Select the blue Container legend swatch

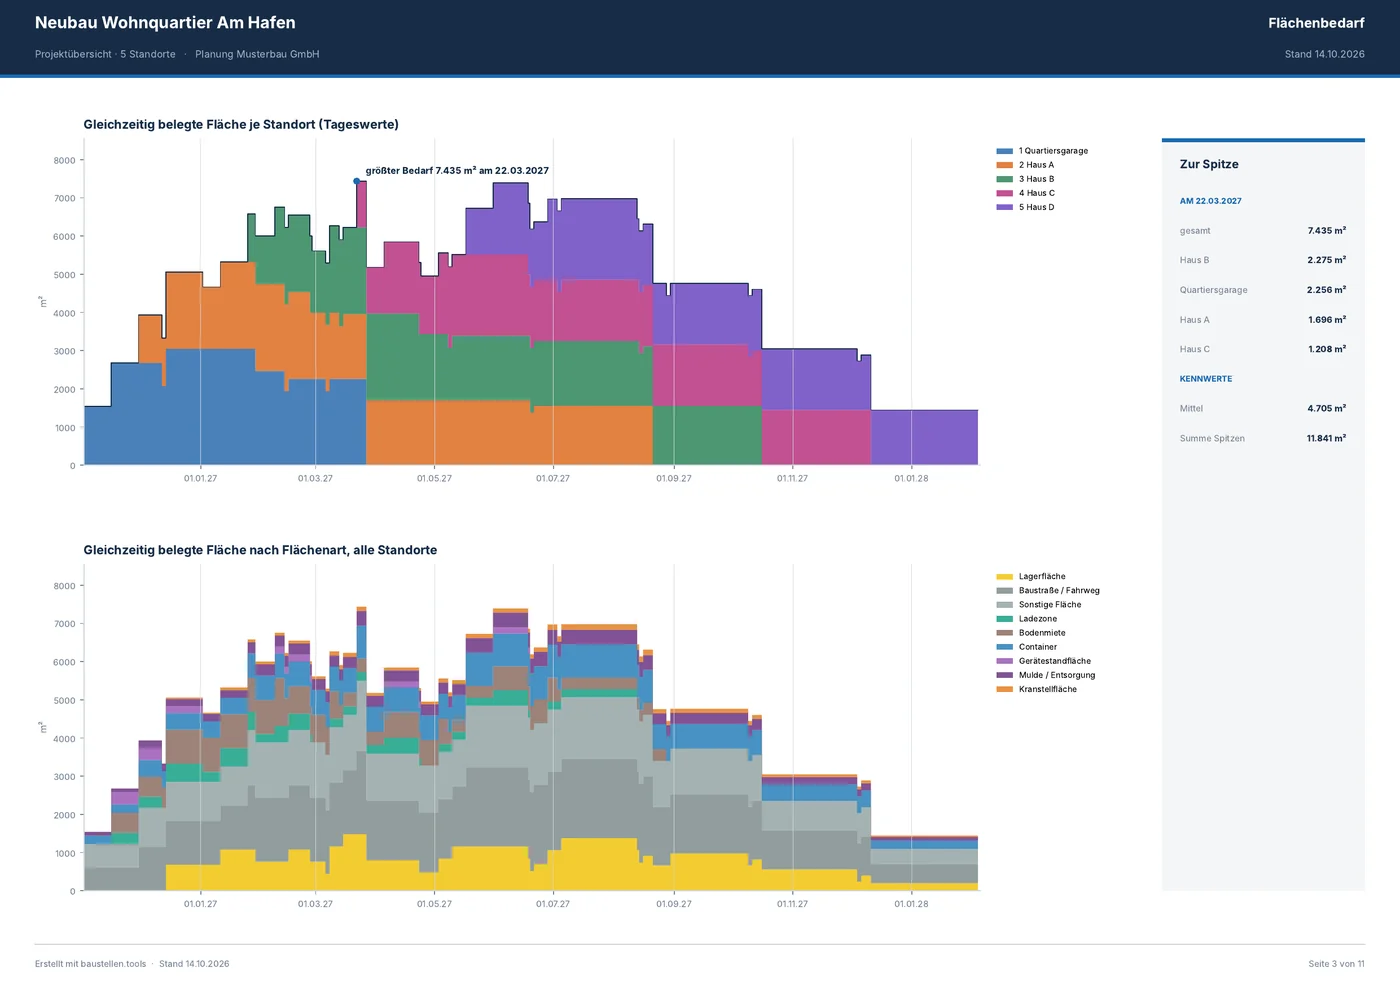coord(1004,647)
